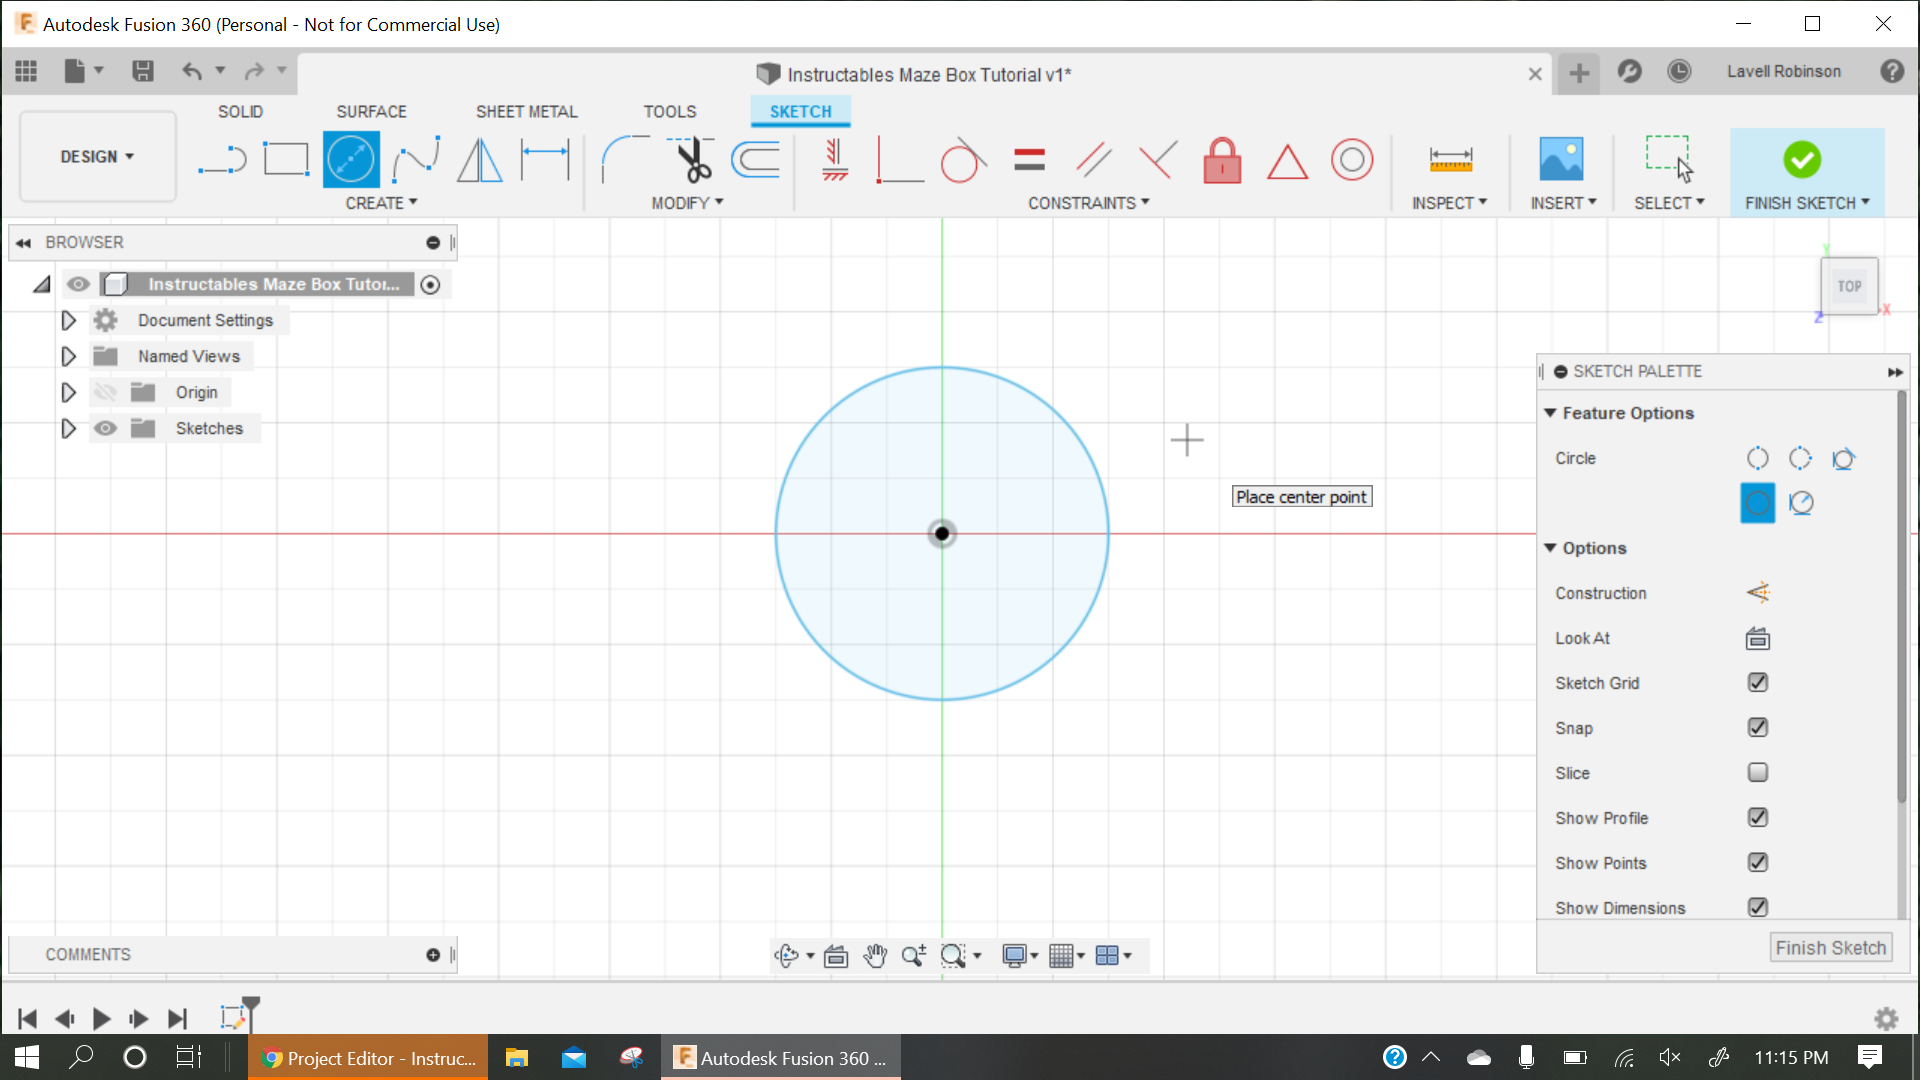Hide the Sketches folder
Image resolution: width=1920 pixels, height=1080 pixels.
tap(105, 428)
